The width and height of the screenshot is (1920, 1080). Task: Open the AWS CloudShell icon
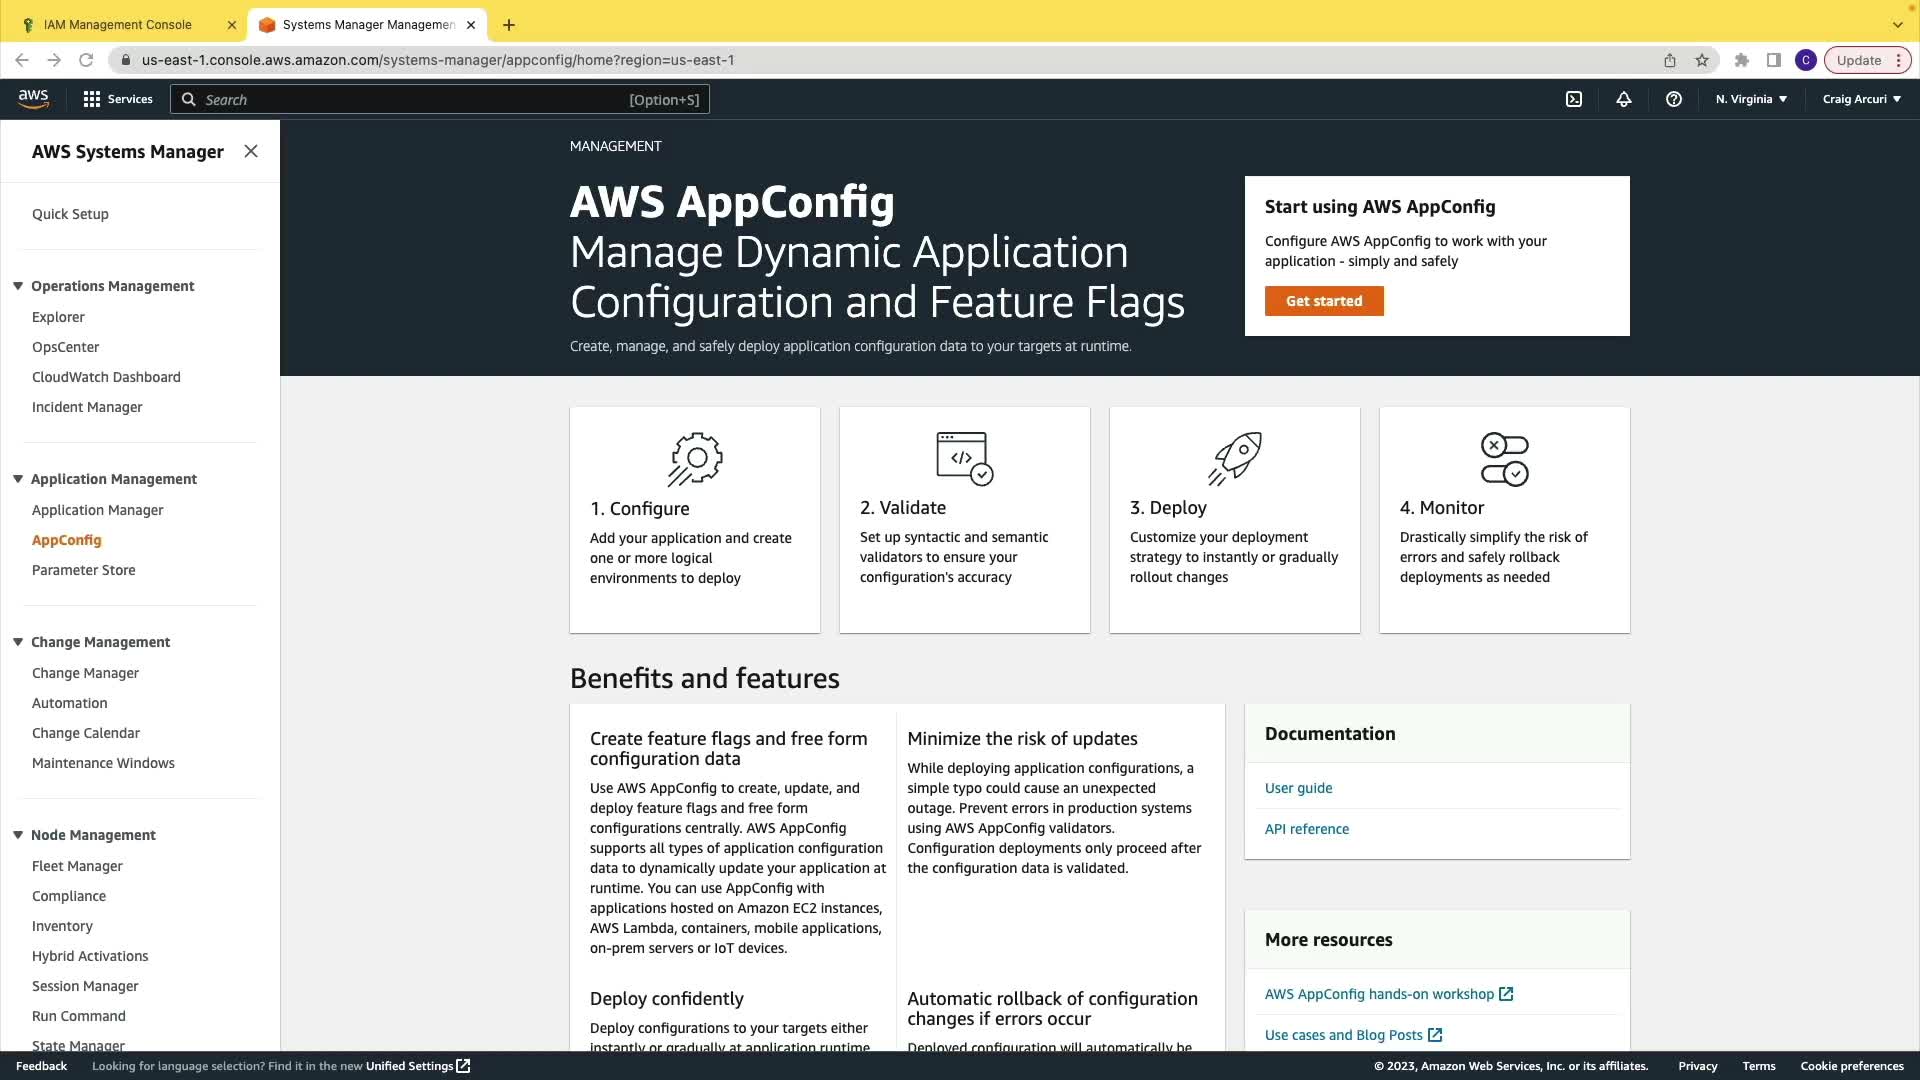coord(1574,99)
